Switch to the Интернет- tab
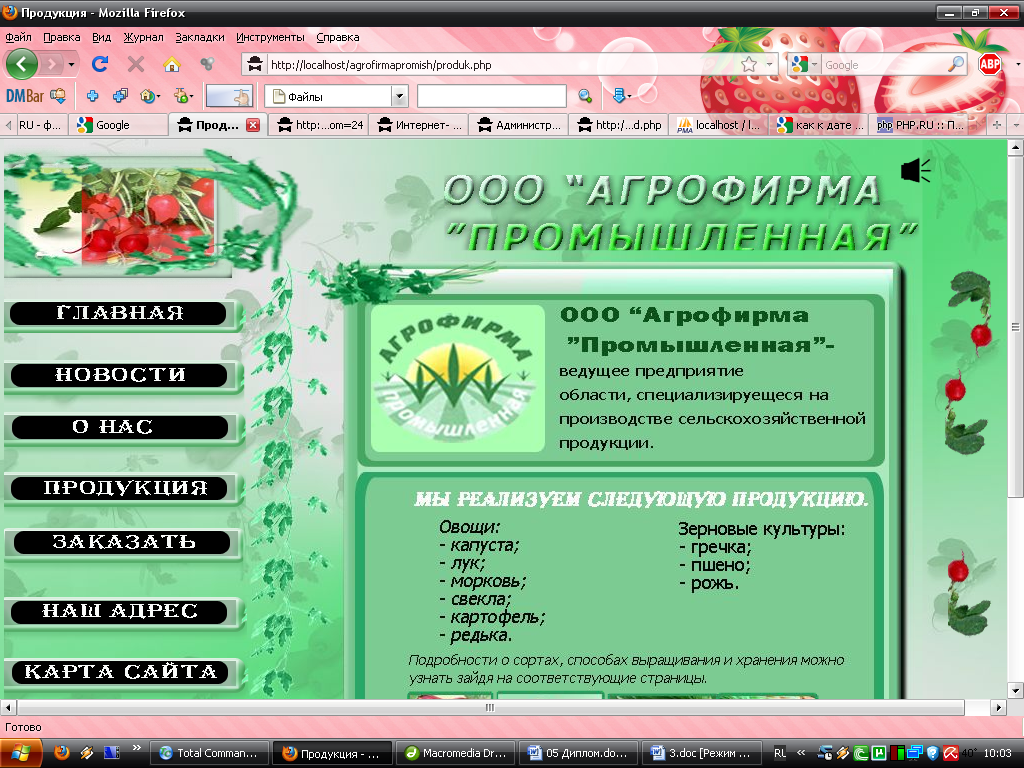Image resolution: width=1024 pixels, height=768 pixels. [x=419, y=125]
